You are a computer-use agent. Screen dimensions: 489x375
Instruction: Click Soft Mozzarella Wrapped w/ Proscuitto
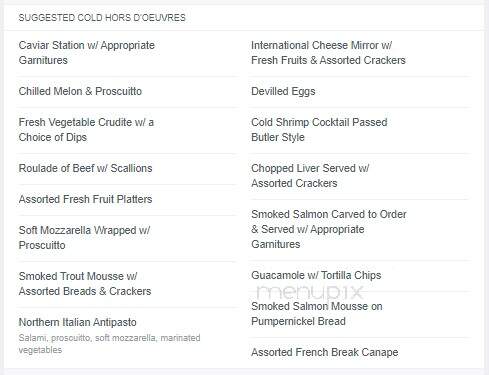[x=84, y=238]
